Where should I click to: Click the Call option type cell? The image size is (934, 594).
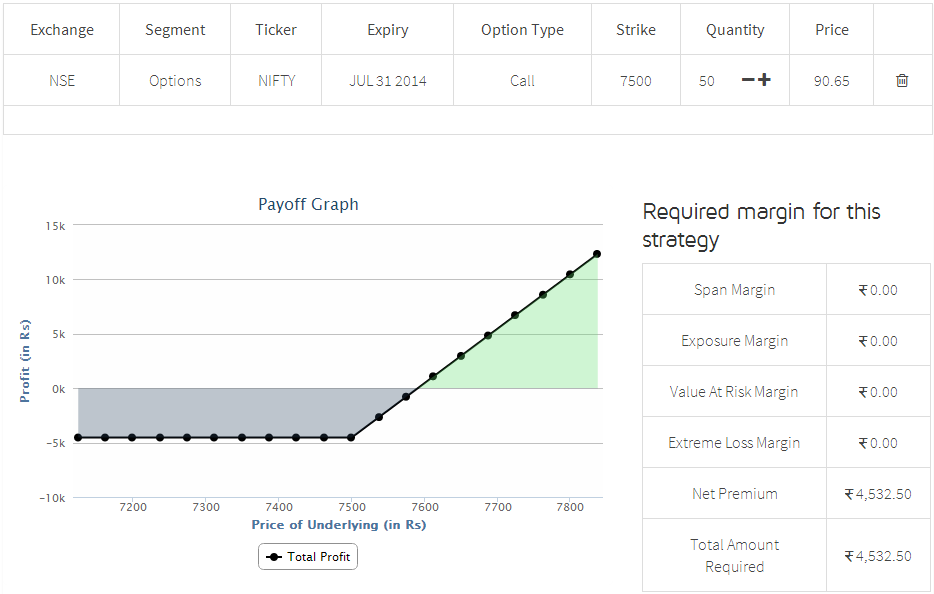tap(522, 81)
